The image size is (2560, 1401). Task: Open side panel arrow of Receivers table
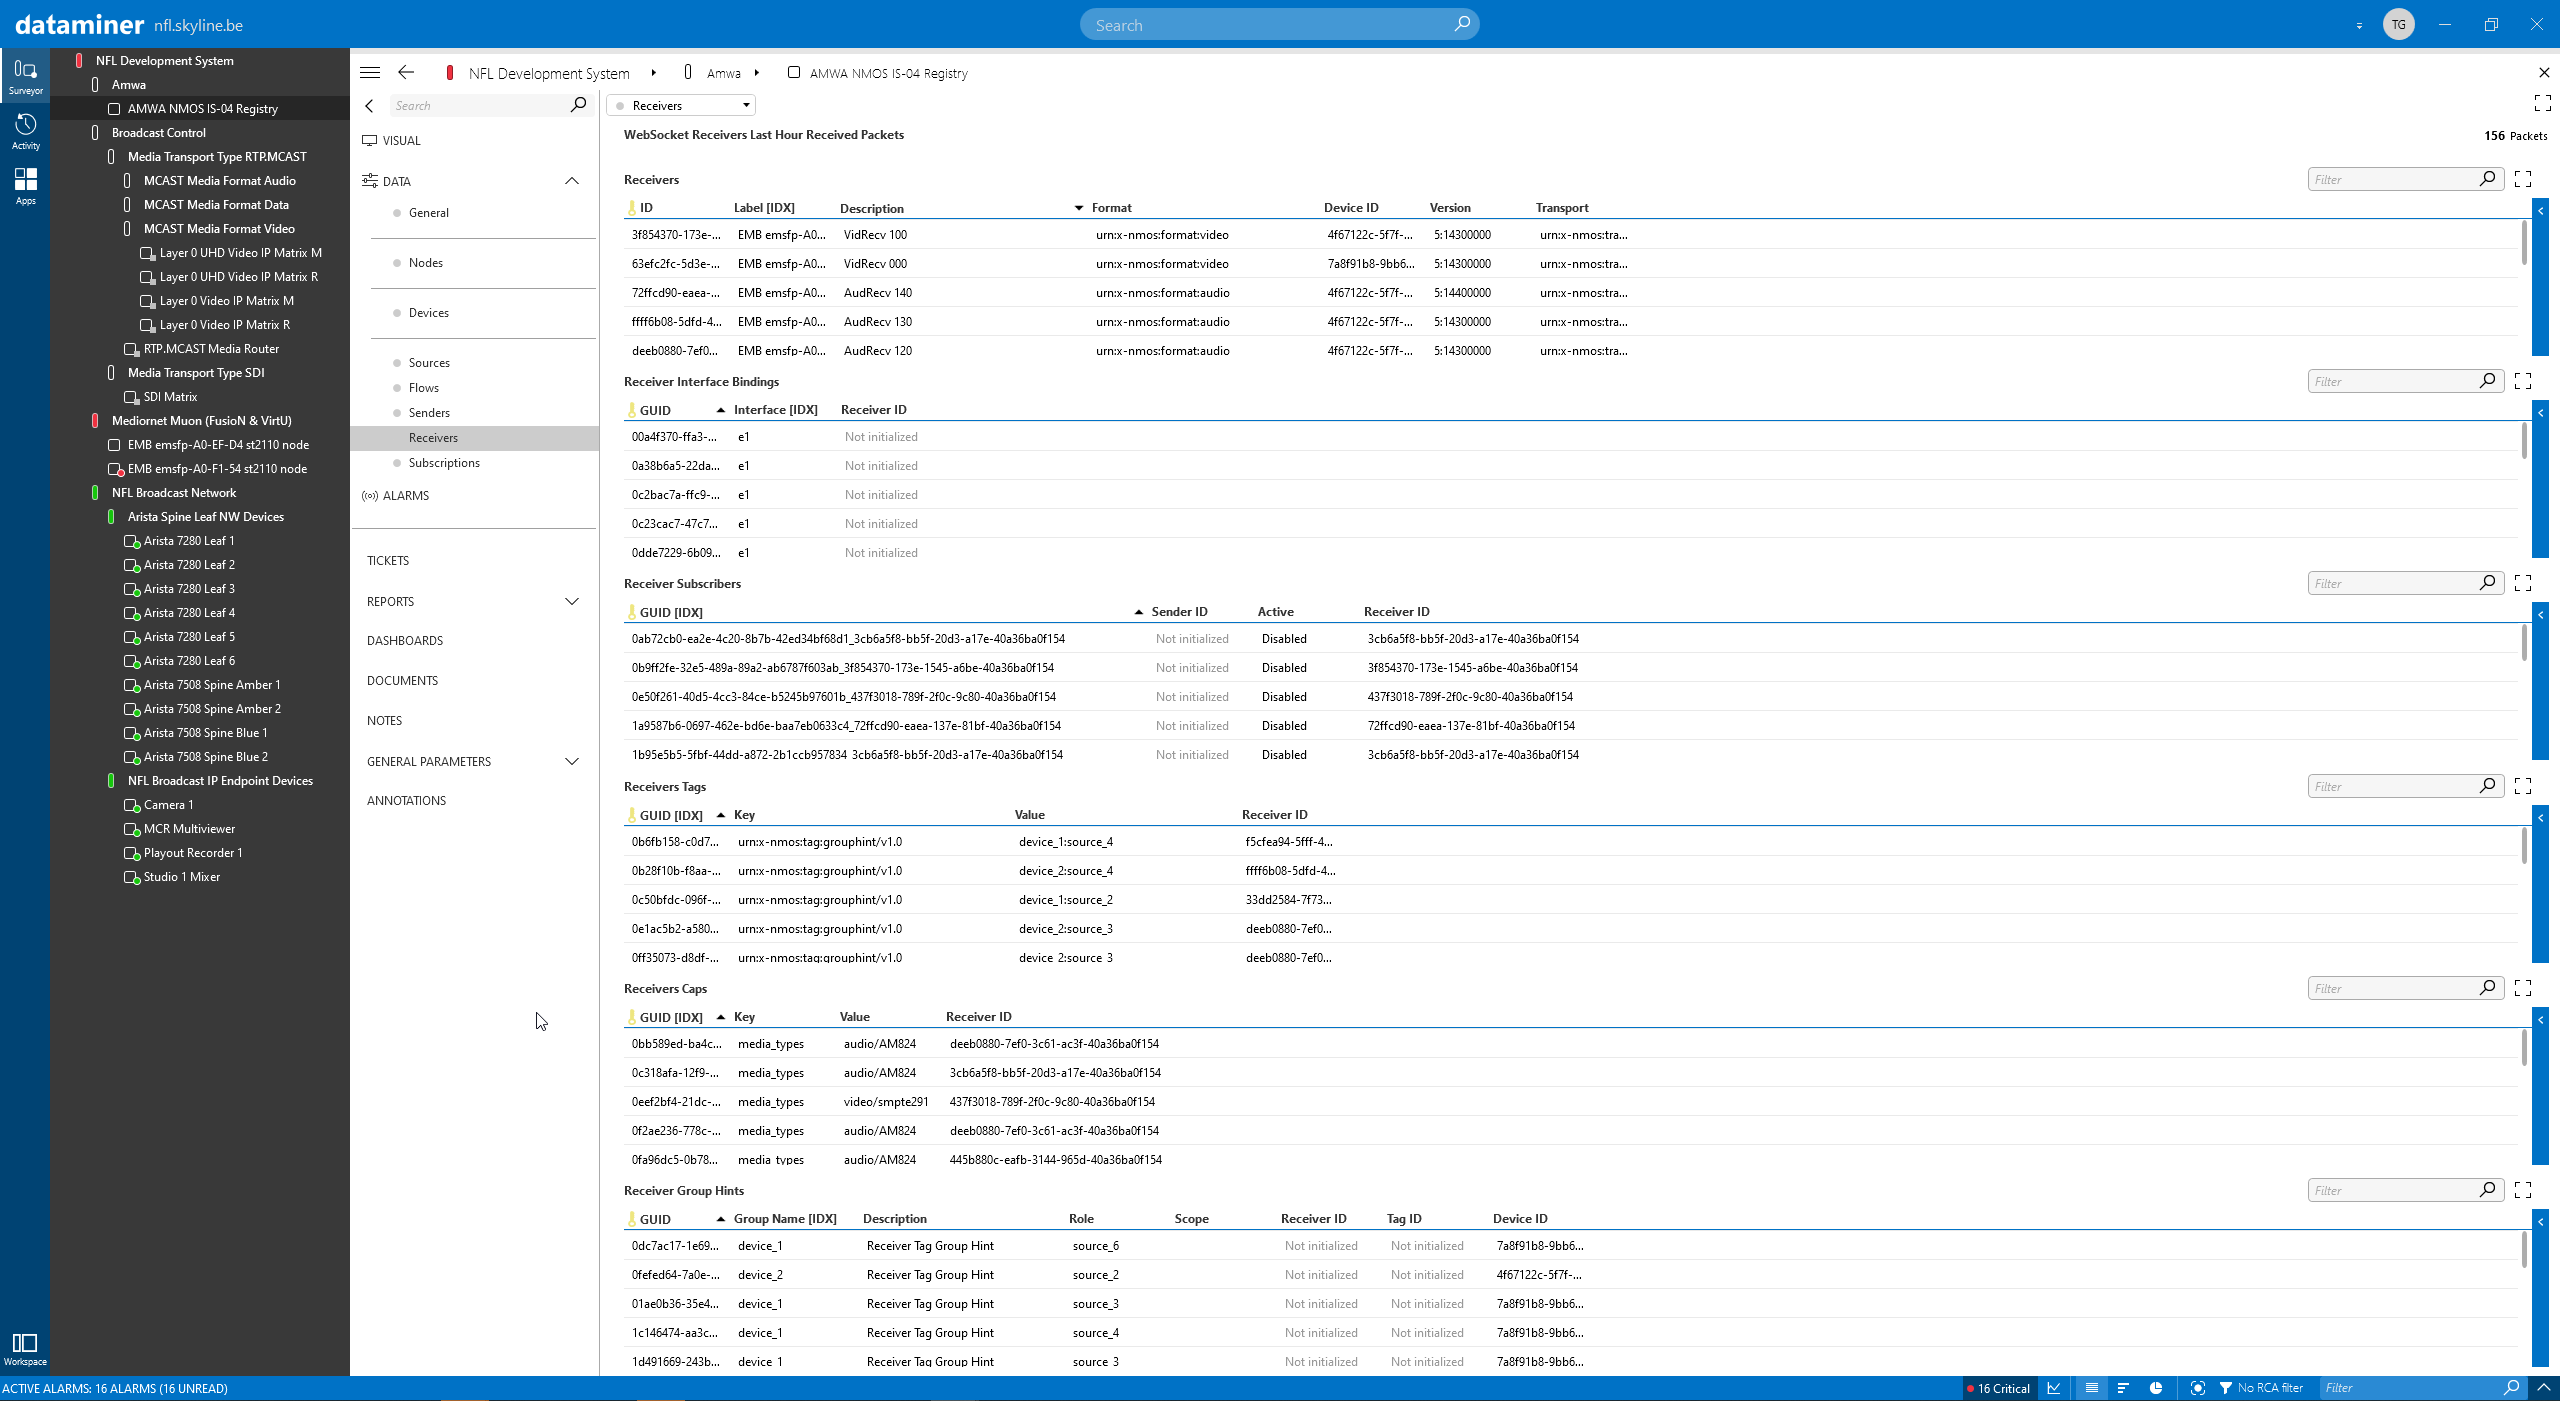(x=2540, y=210)
